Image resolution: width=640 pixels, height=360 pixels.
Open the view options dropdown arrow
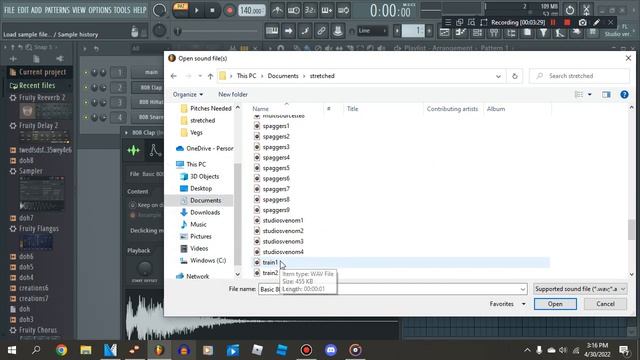point(589,95)
